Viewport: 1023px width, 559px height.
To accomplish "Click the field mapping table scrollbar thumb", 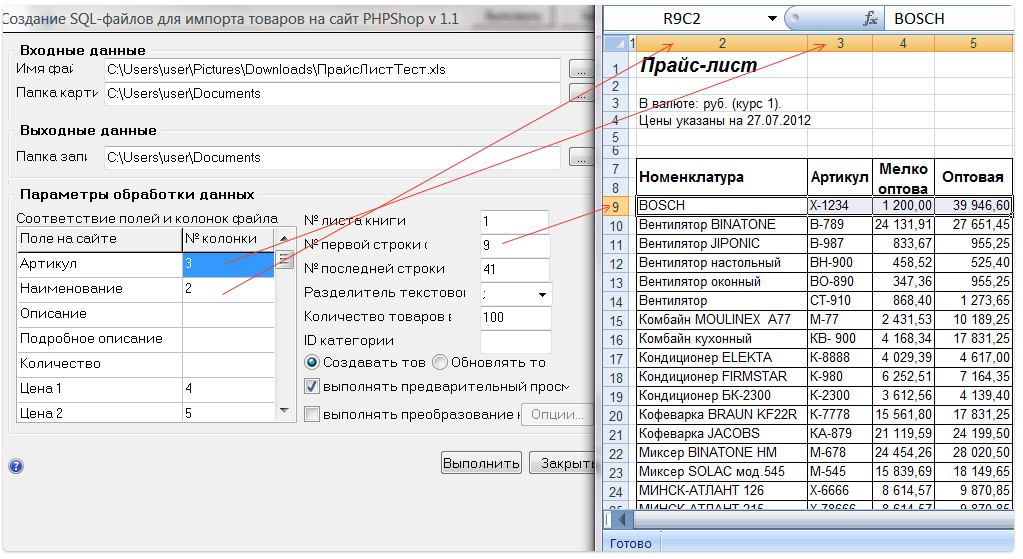I will (284, 260).
